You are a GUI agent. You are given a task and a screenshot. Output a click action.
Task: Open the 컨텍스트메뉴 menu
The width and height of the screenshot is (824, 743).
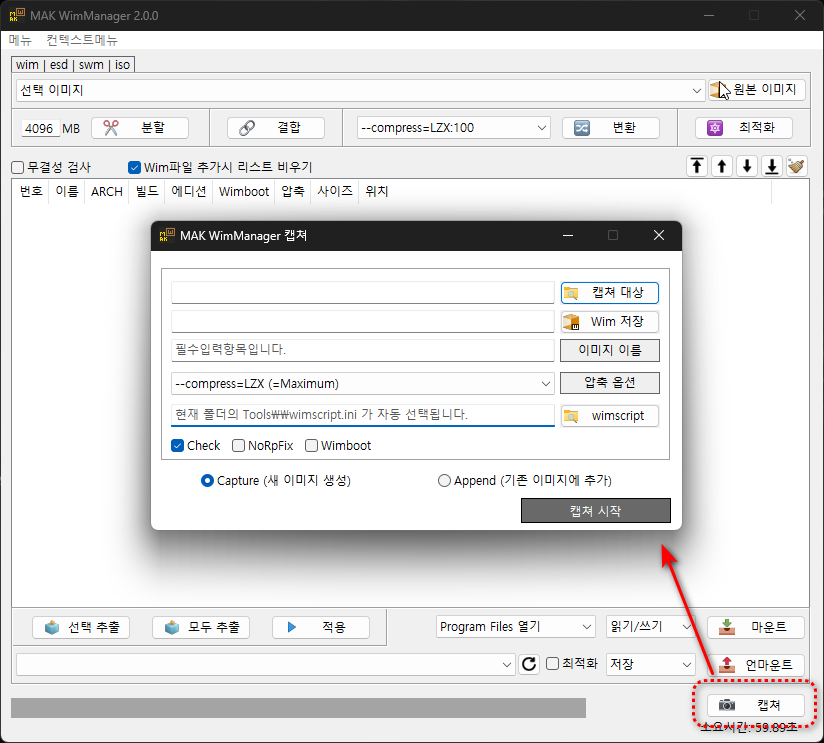[81, 40]
